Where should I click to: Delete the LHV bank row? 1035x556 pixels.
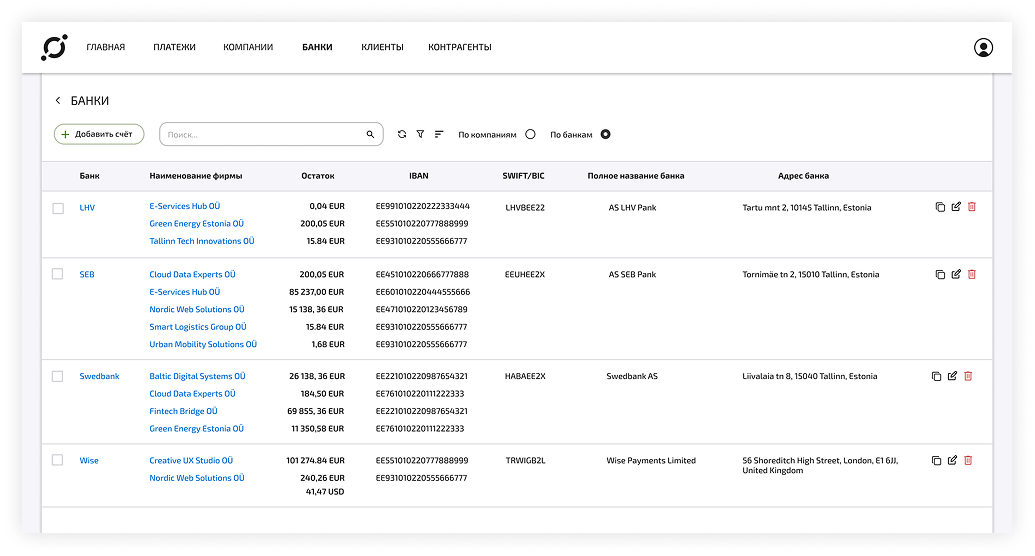pyautogui.click(x=972, y=207)
